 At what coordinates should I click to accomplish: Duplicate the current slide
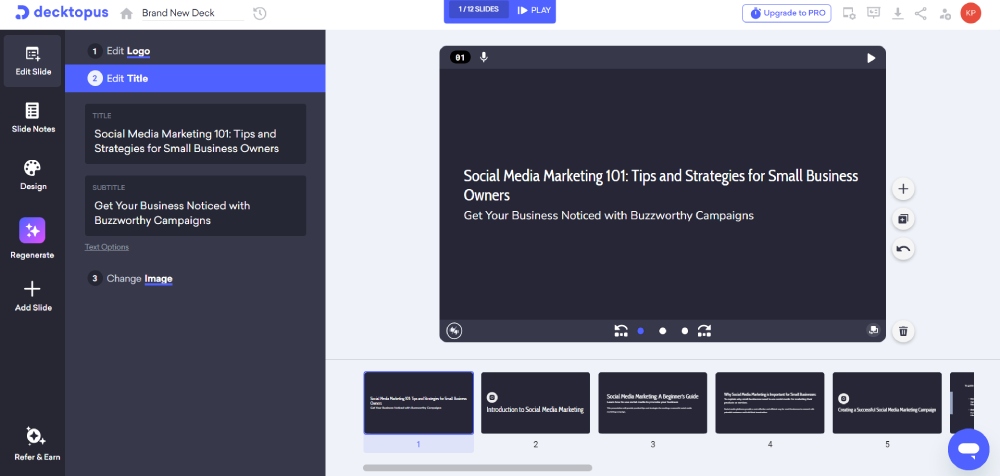[x=903, y=219]
